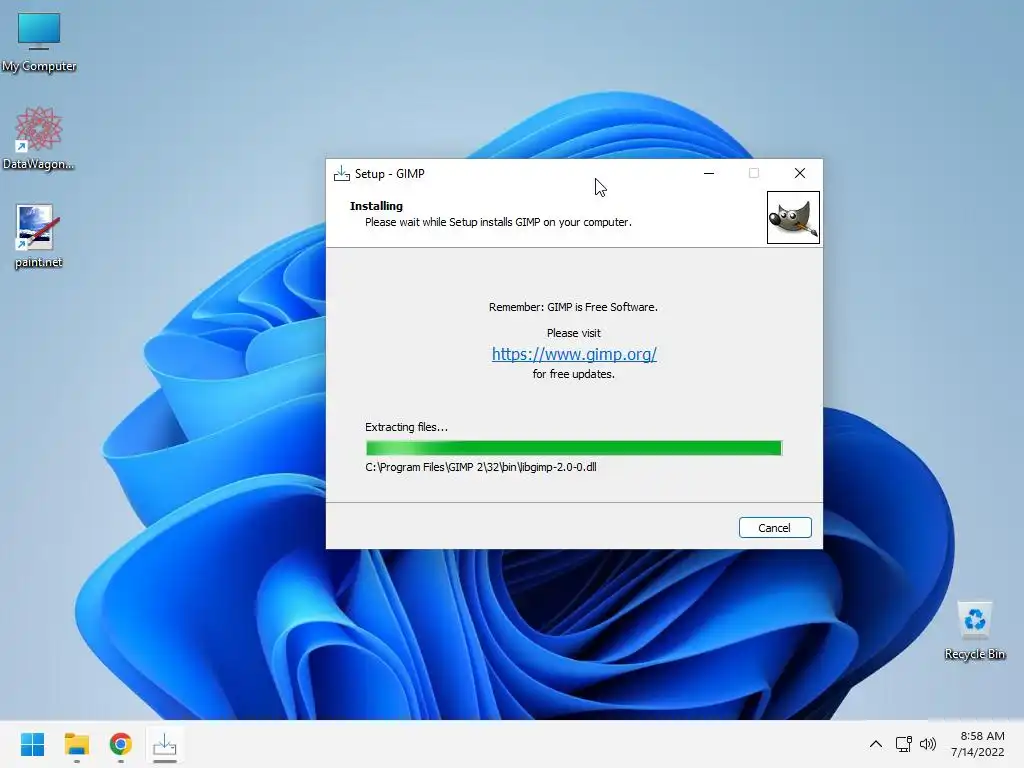The image size is (1024, 768).
Task: Select the DataWagon desktop shortcut
Action: coord(39,138)
